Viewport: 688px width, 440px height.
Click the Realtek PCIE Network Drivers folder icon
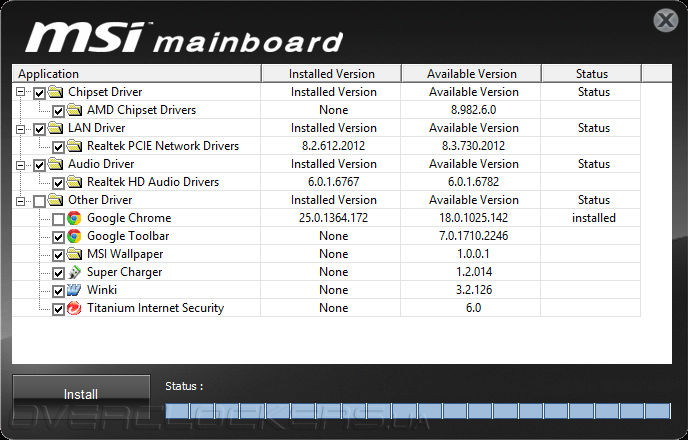point(74,146)
